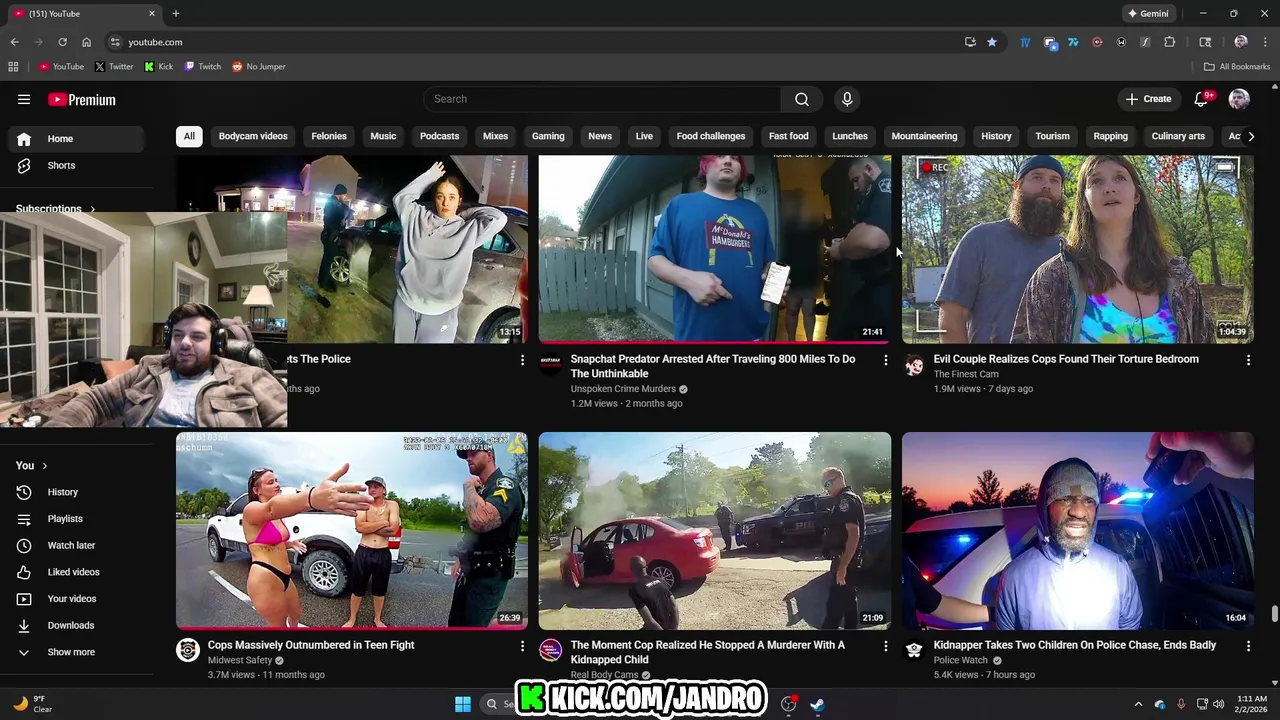
Task: Click the taskbar volume icon
Action: click(1218, 704)
